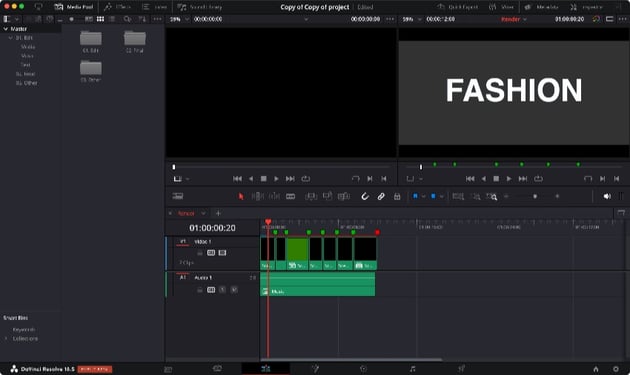The image size is (630, 375).
Task: Play the timeline viewer
Action: point(509,178)
